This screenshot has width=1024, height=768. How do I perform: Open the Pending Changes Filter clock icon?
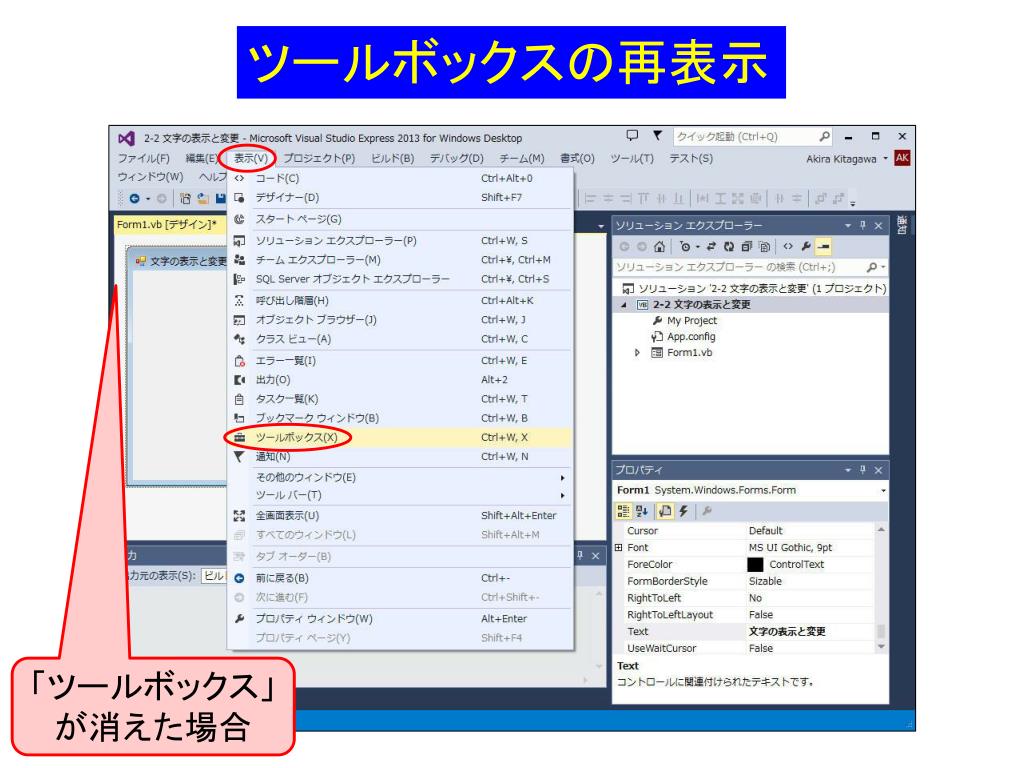685,247
